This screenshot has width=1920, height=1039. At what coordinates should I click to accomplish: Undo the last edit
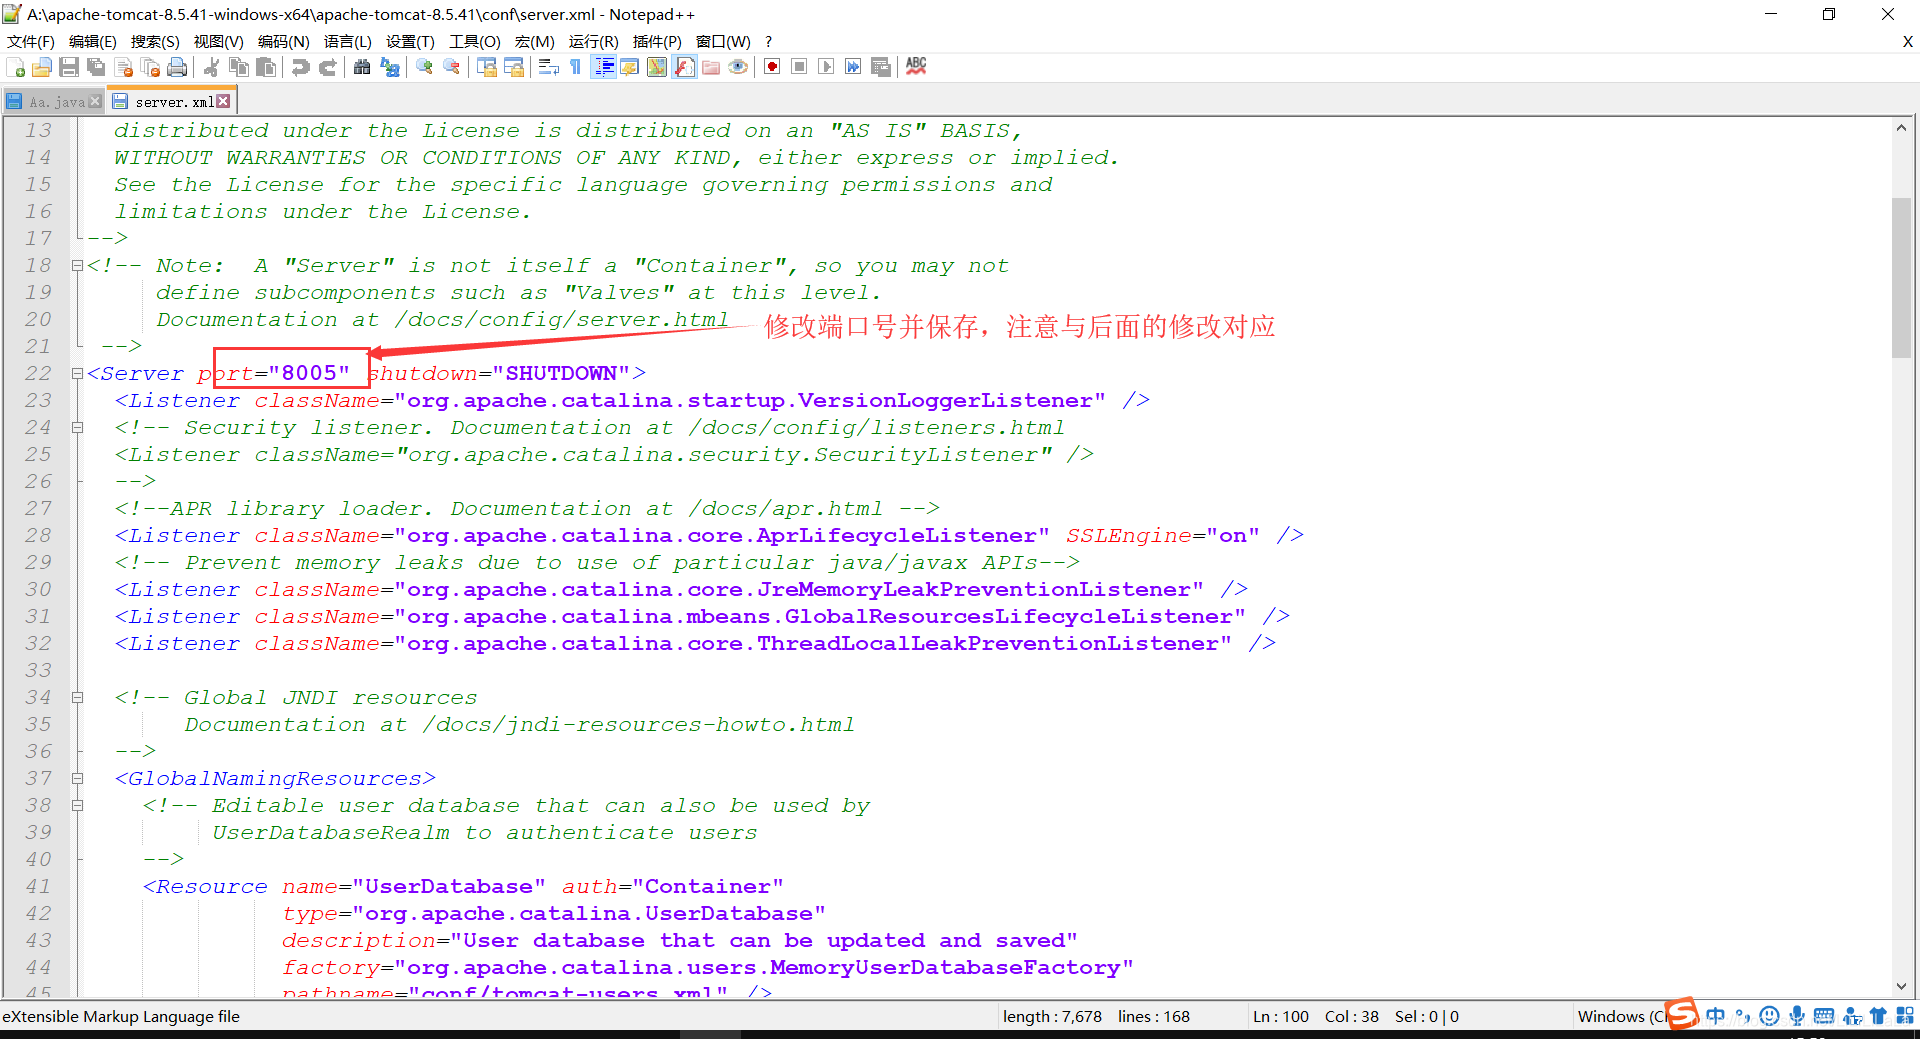click(x=300, y=67)
